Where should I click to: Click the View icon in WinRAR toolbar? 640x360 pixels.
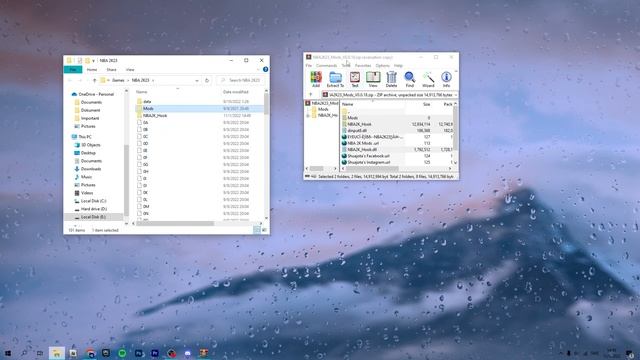click(373, 79)
